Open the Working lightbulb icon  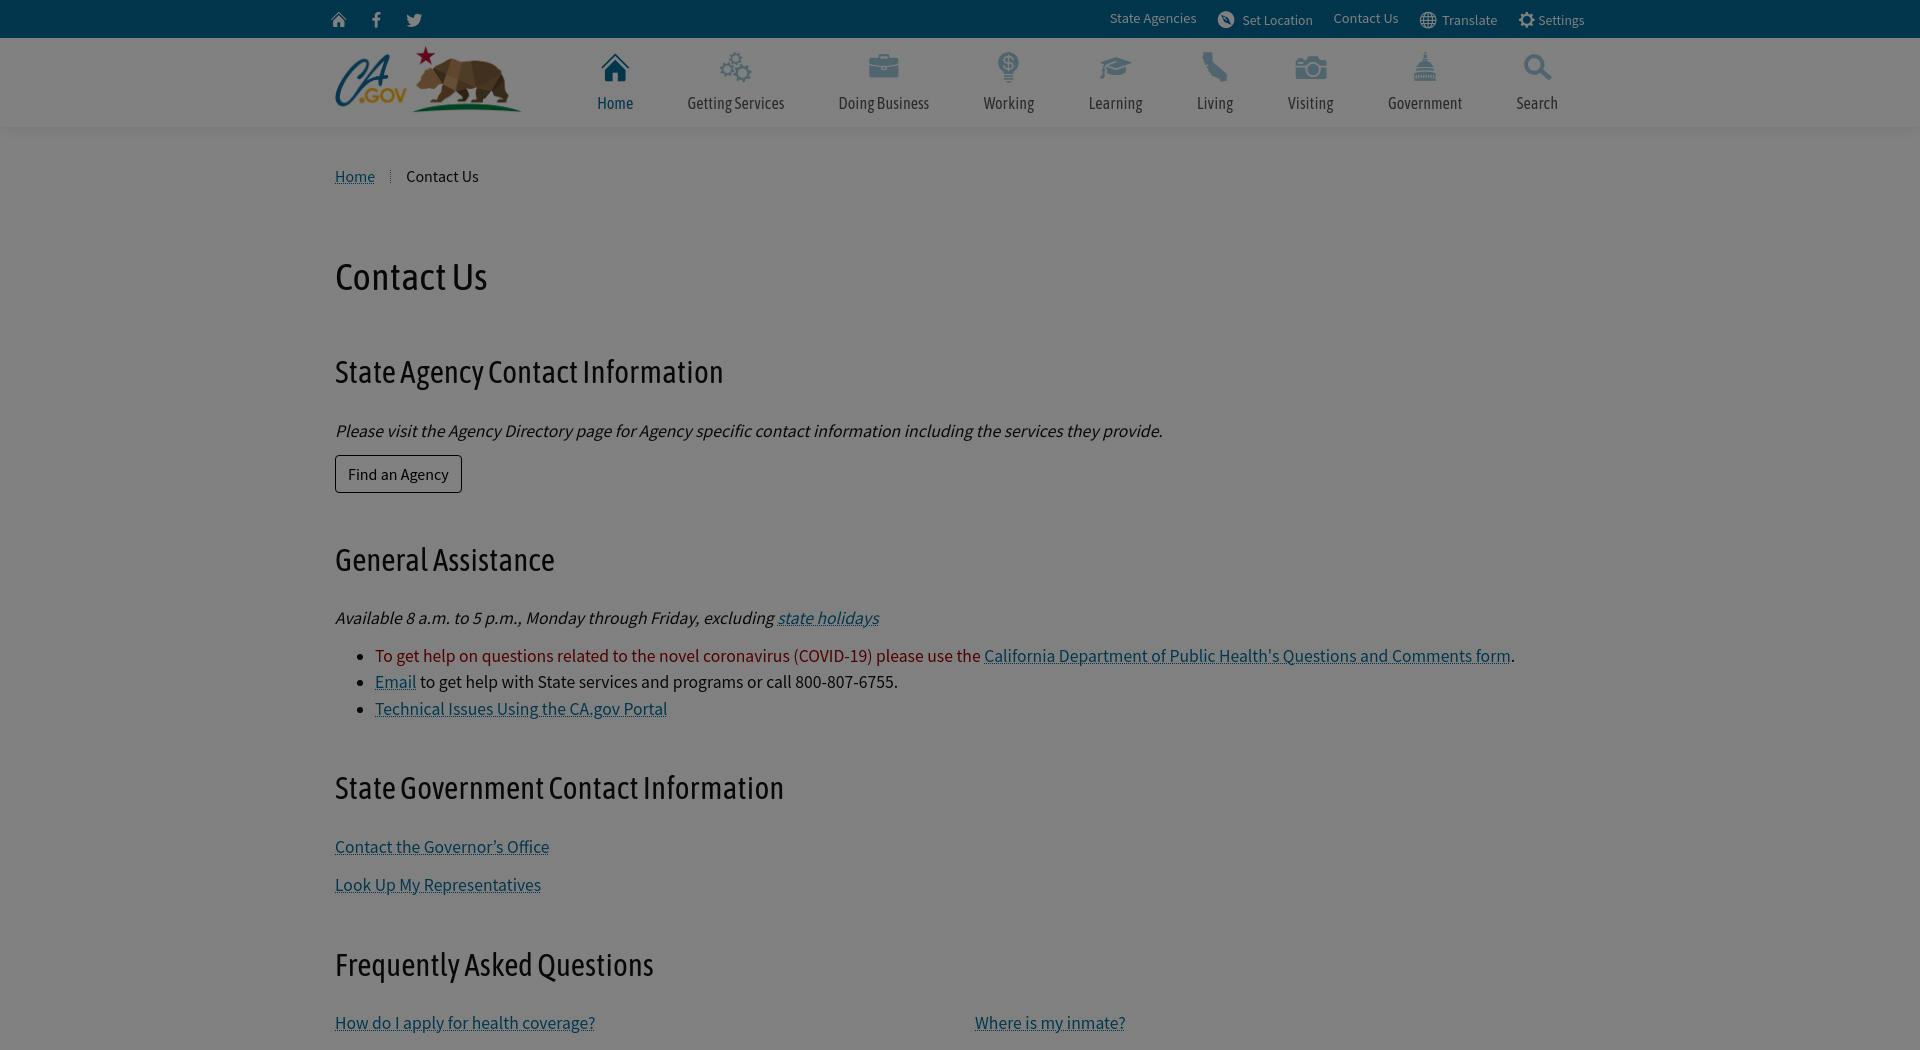pyautogui.click(x=1008, y=67)
